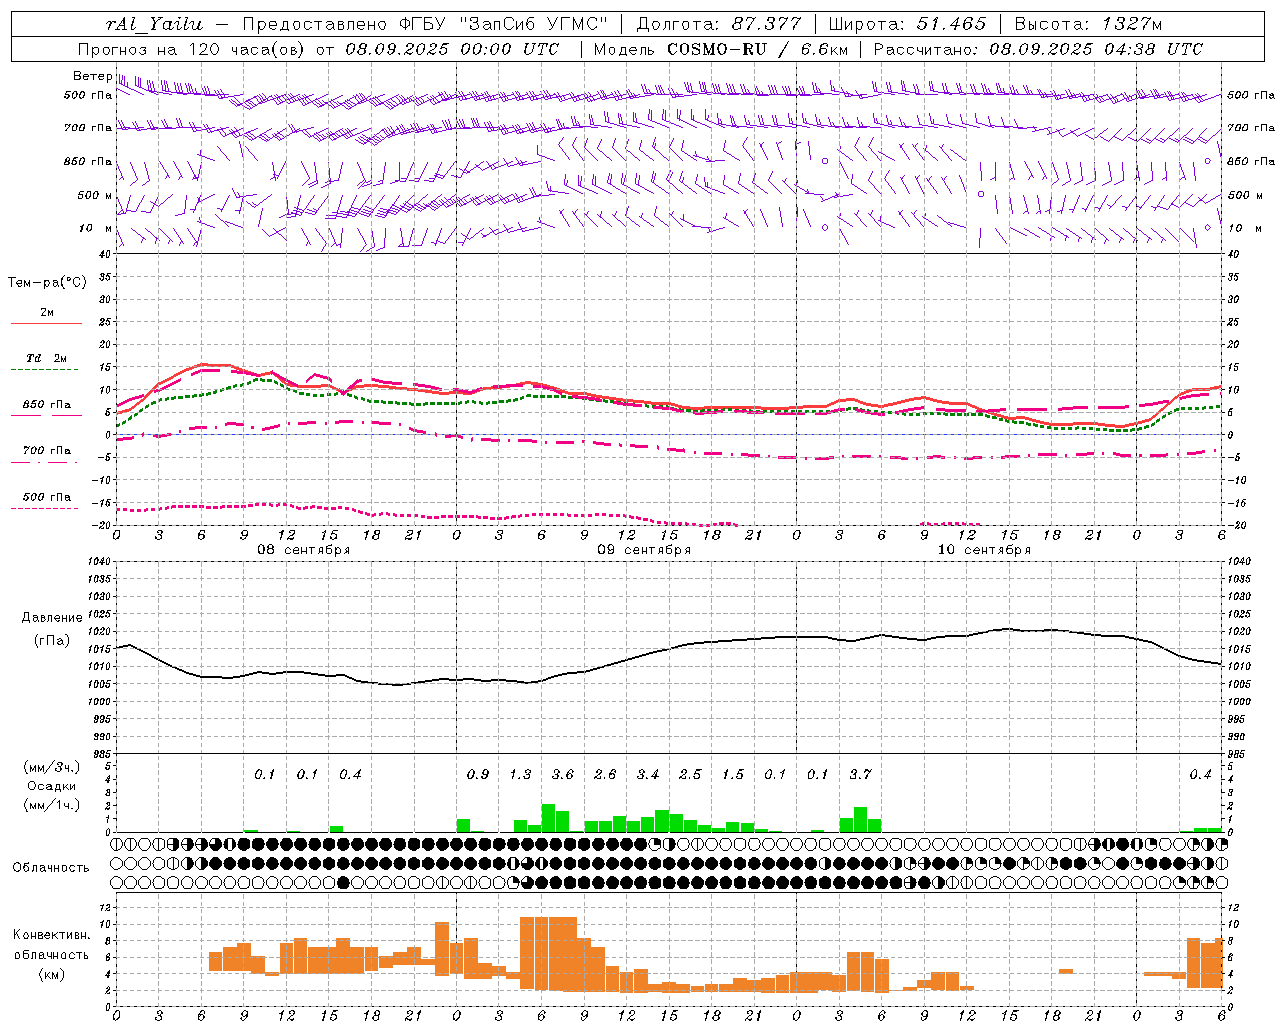Click the 'Высота: 1327м' elevation value
Screen dimensions: 1280x1024
tap(1088, 24)
